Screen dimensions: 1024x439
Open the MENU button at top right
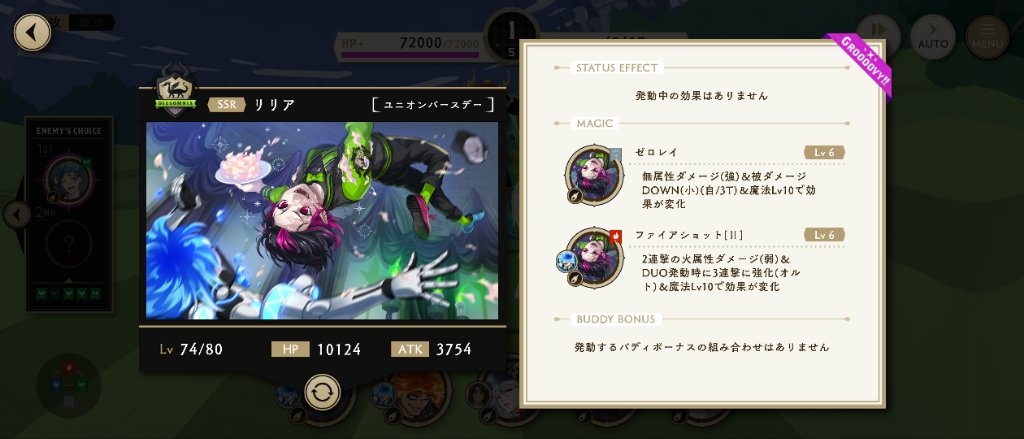coord(987,37)
